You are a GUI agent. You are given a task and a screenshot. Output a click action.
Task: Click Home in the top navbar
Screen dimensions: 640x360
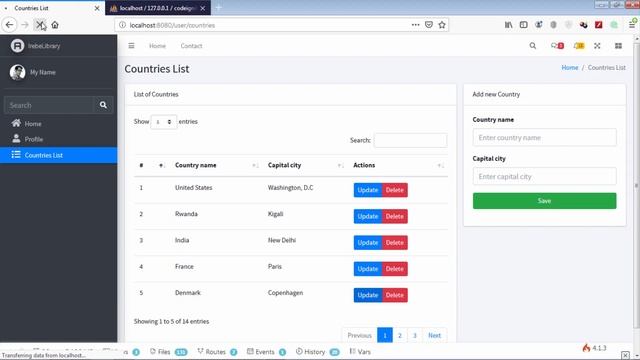[x=157, y=46]
